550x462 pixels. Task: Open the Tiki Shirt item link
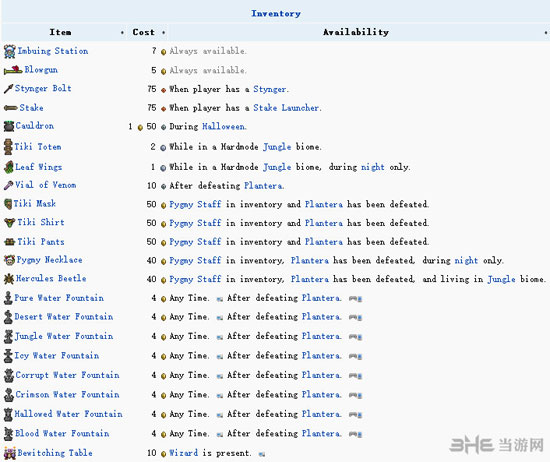[41, 222]
